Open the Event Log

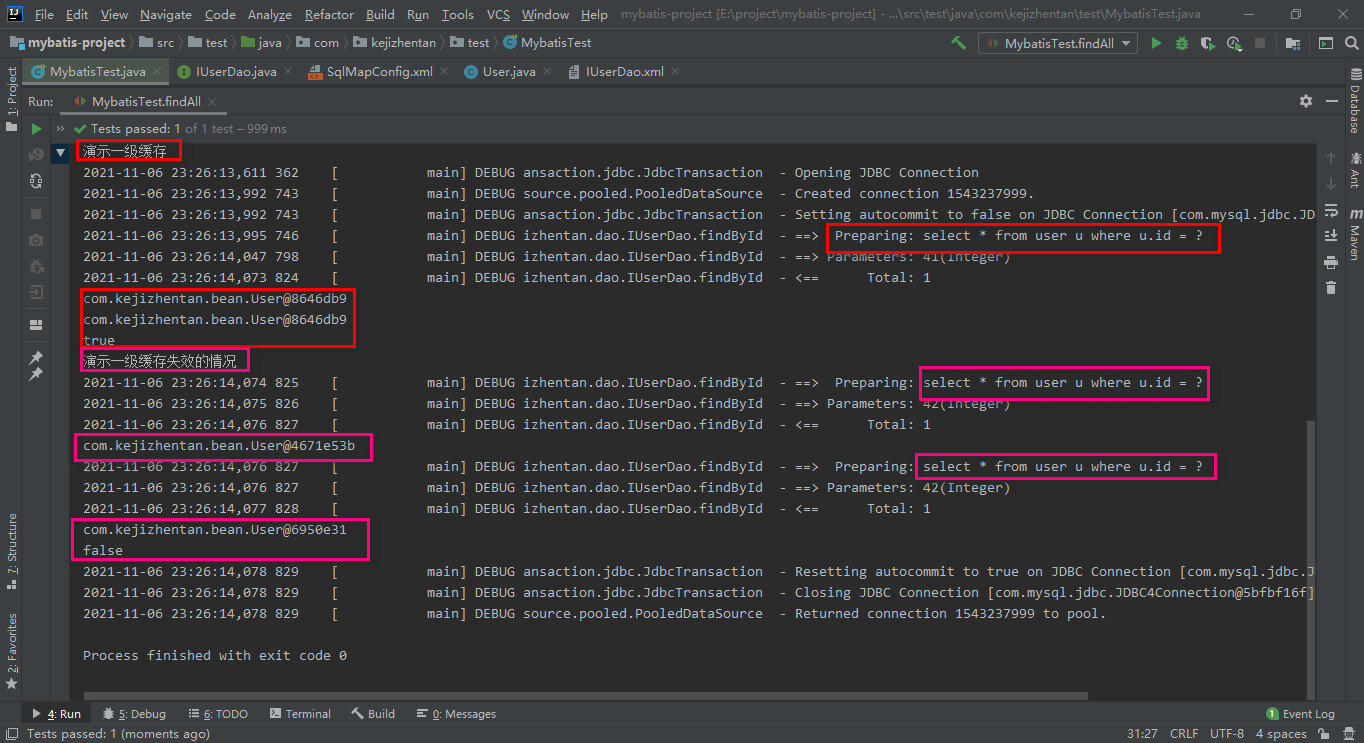click(1301, 714)
